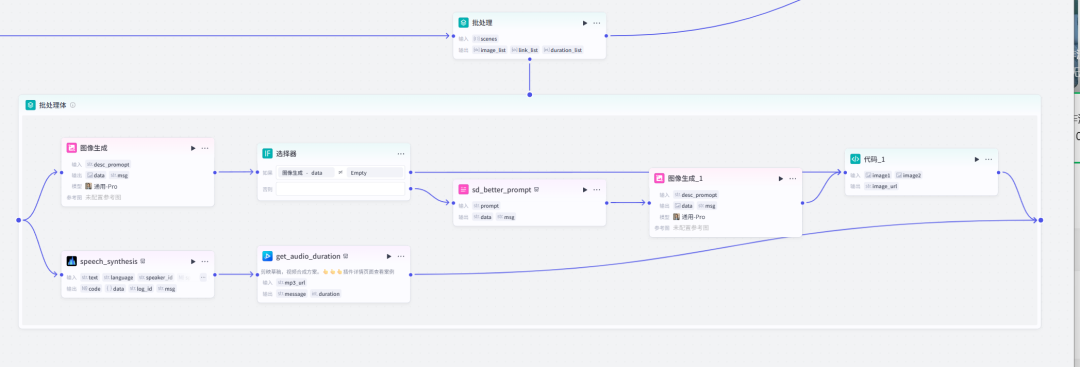1080x367 pixels.
Task: Click the Empty condition value field
Action: (375, 172)
